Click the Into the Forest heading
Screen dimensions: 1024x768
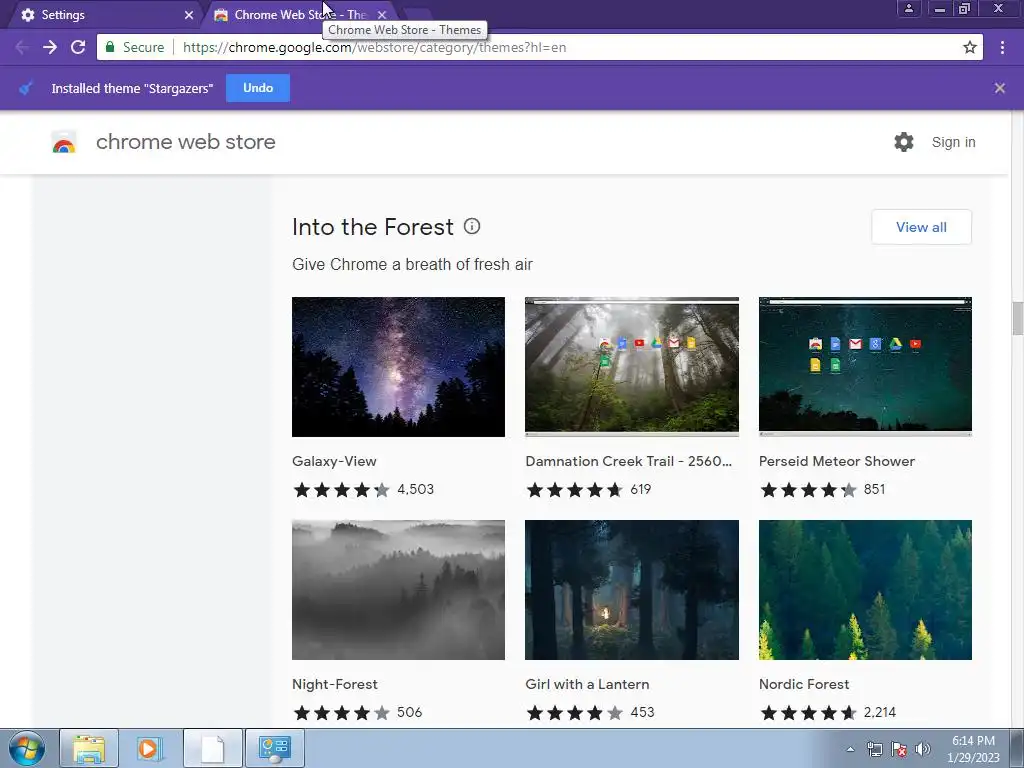[x=372, y=227]
